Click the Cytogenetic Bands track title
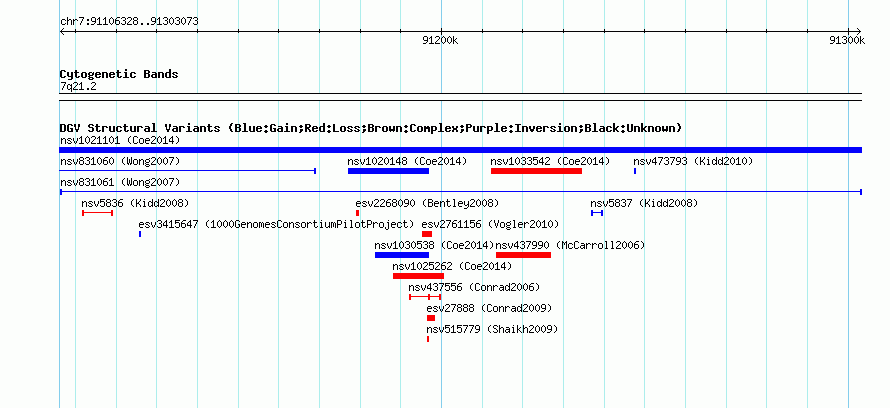 pyautogui.click(x=119, y=74)
